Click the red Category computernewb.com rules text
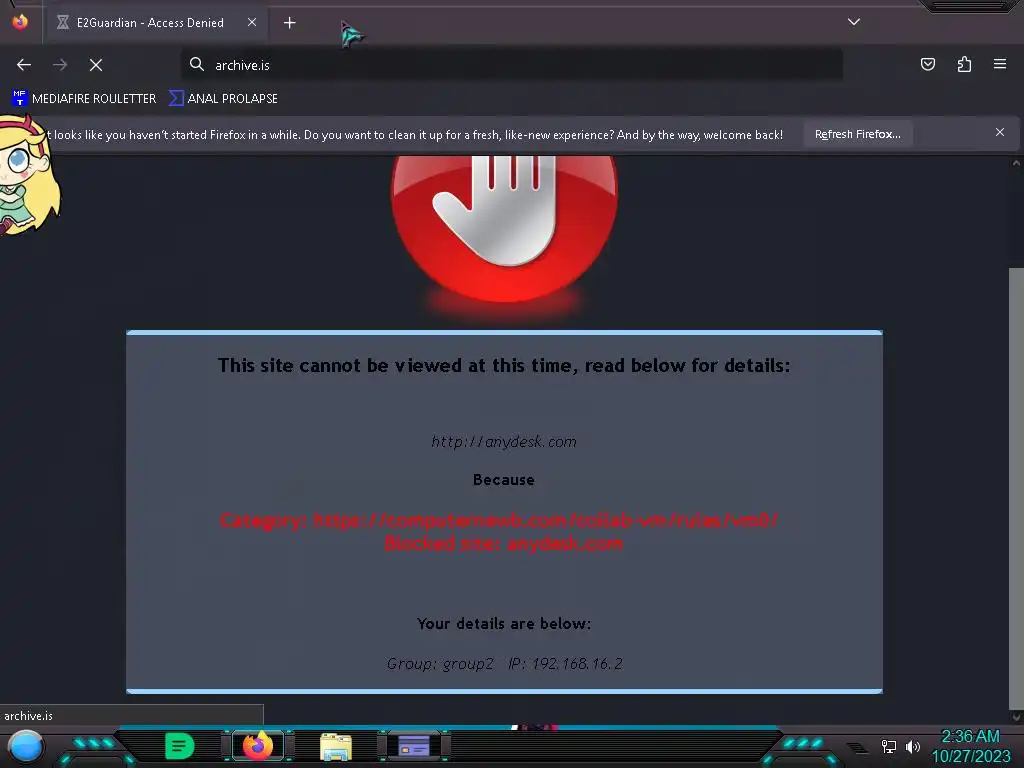Image resolution: width=1024 pixels, height=768 pixels. [499, 520]
